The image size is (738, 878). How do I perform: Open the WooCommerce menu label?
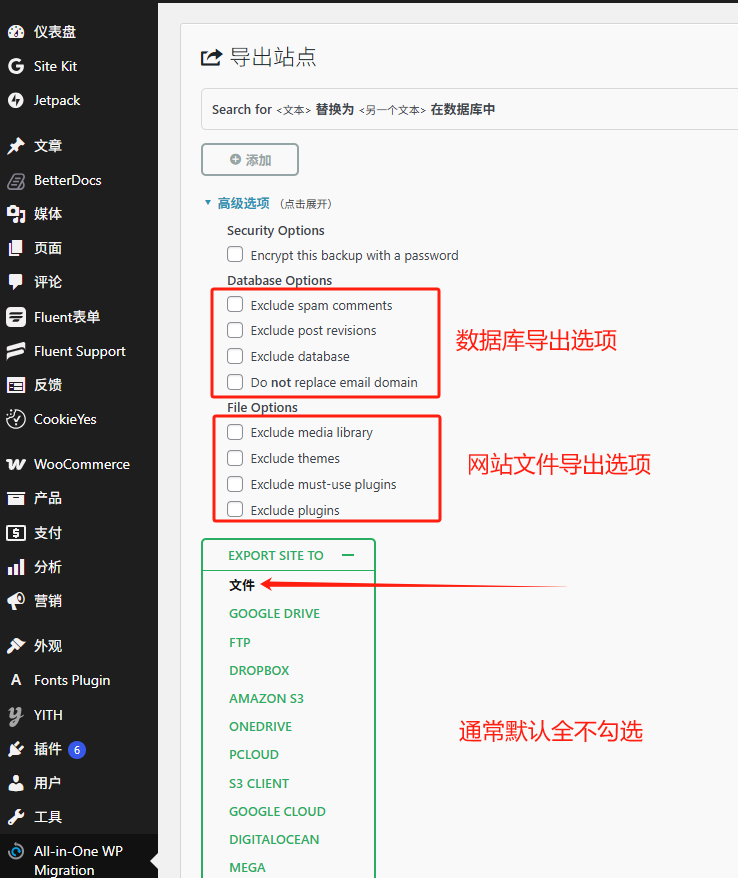[x=82, y=464]
